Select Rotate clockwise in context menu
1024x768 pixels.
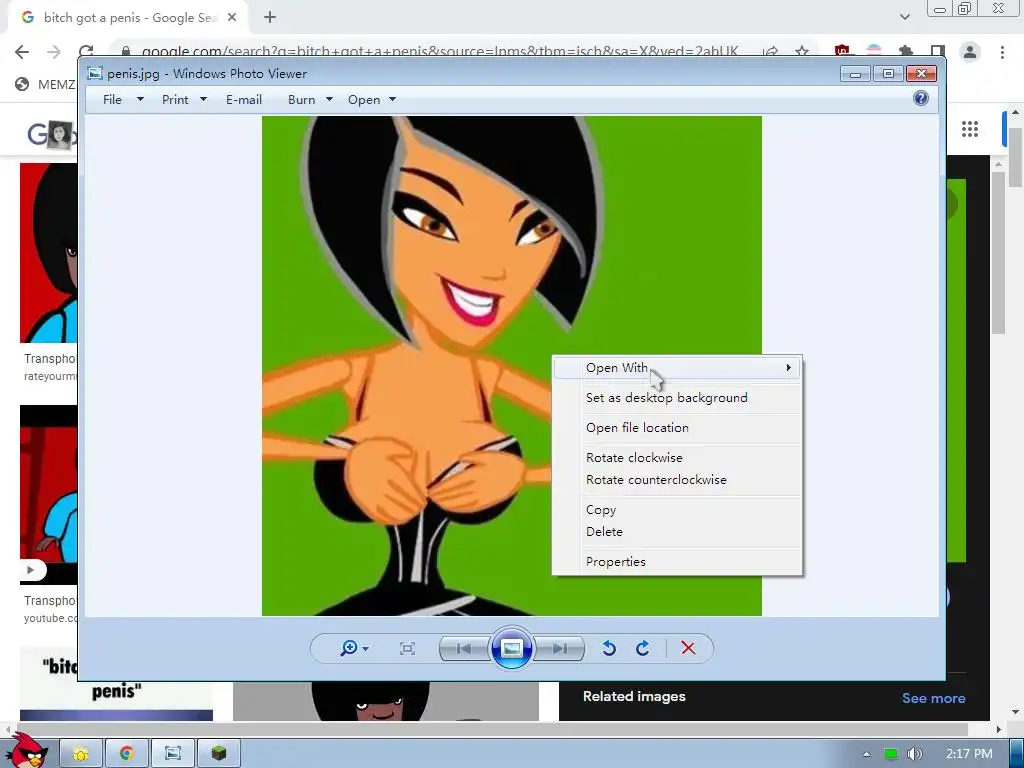click(677, 458)
